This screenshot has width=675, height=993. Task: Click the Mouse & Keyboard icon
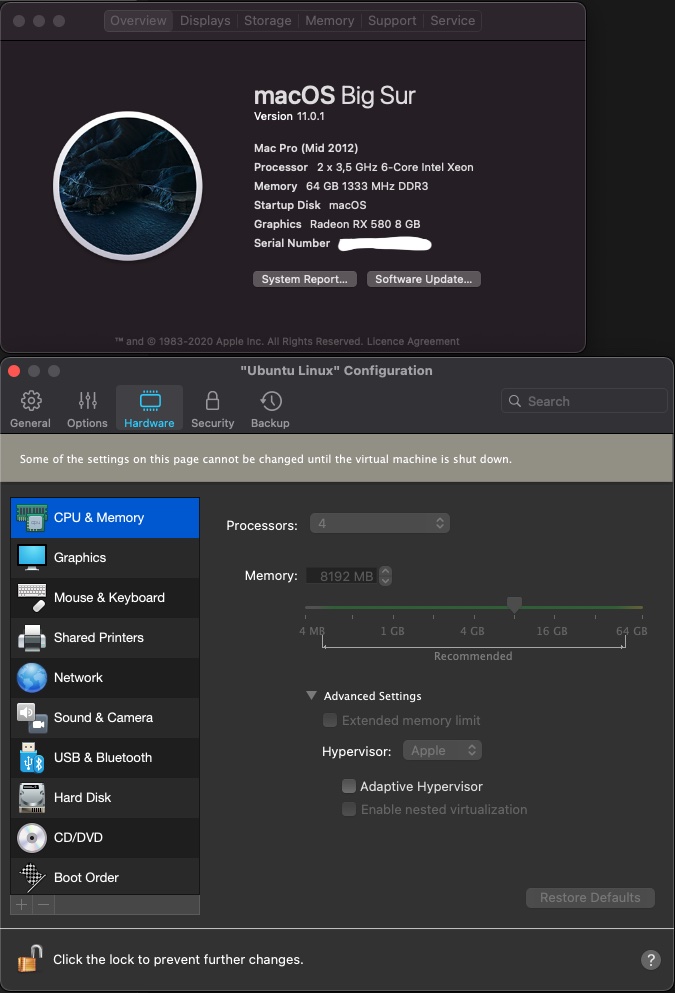32,597
